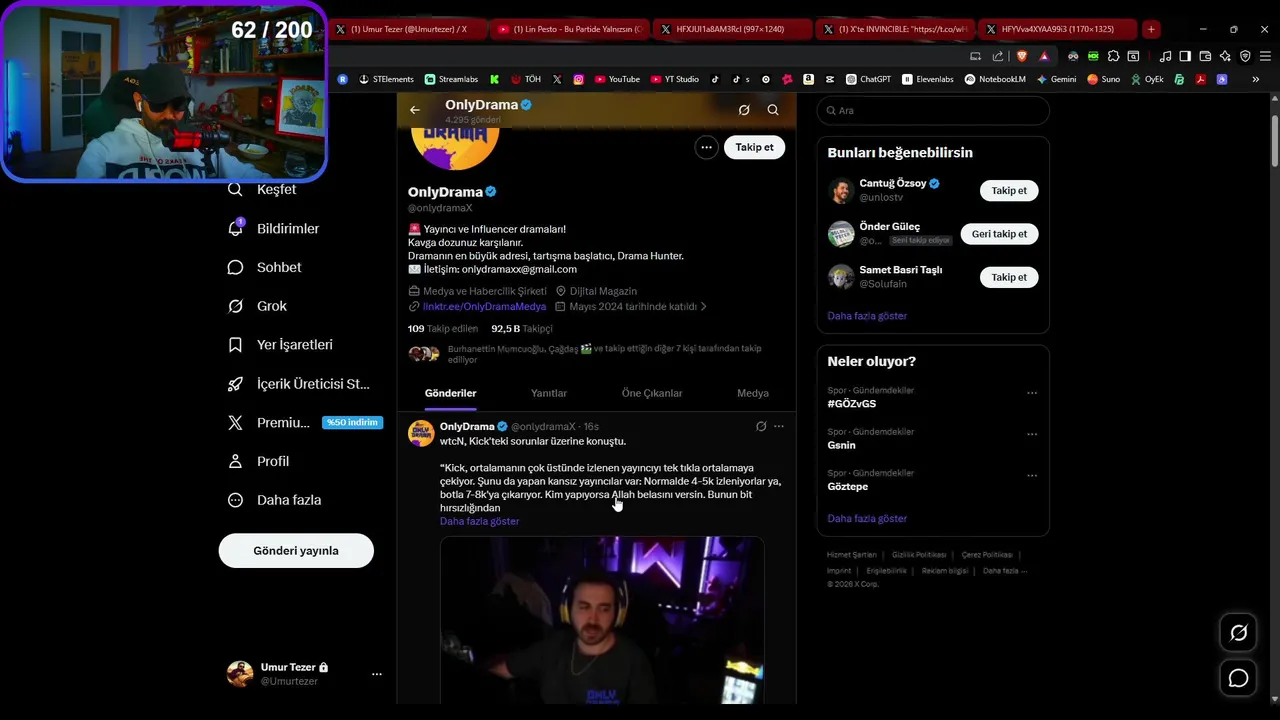Screen dimensions: 1280x720
Task: Open Gizlilik Politikası footer link
Action: tap(919, 555)
